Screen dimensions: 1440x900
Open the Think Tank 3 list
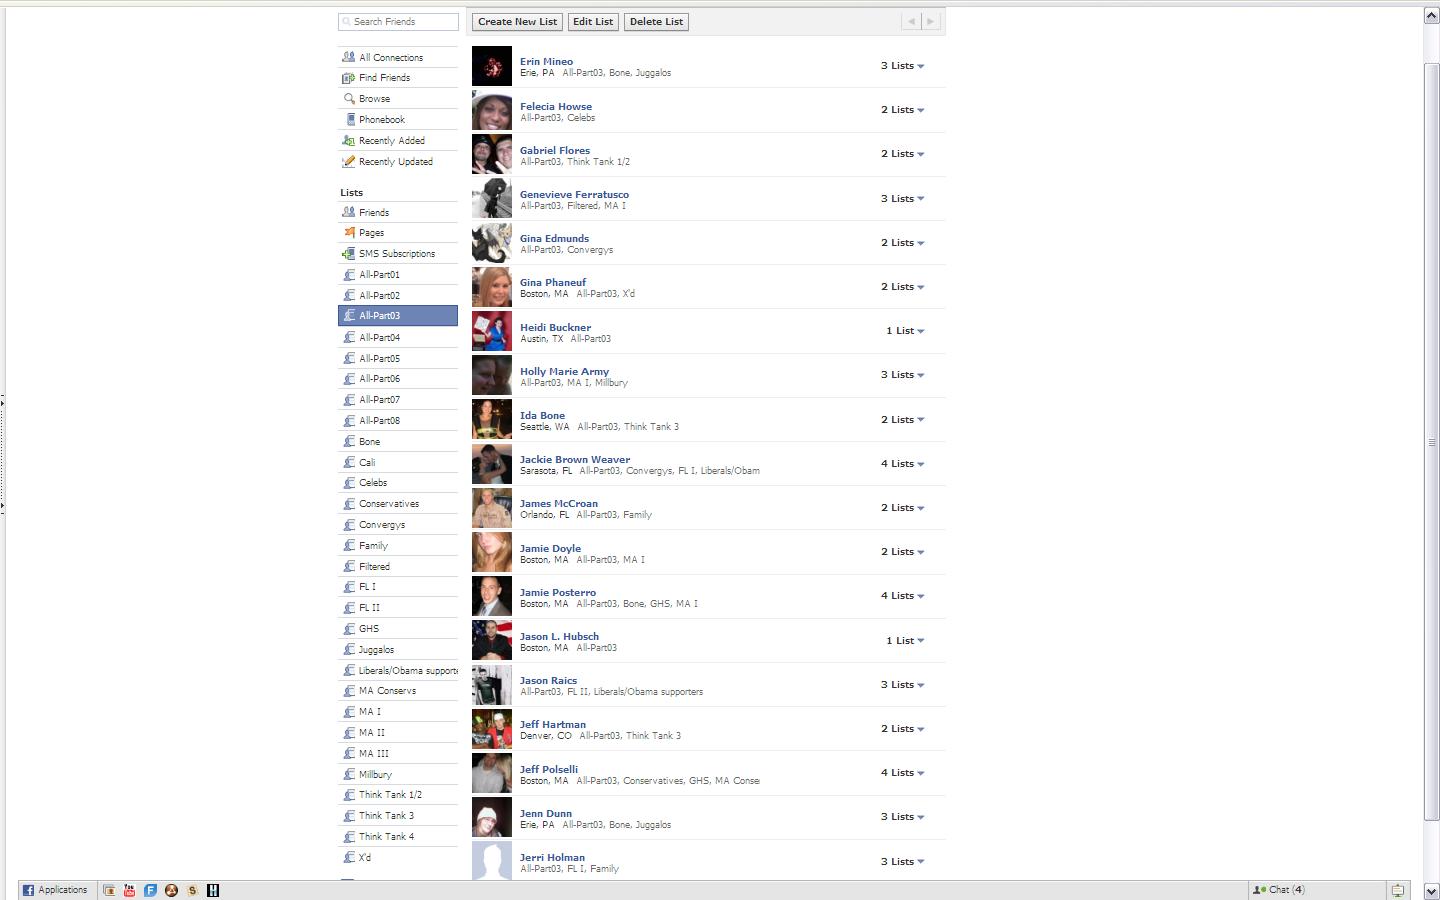pyautogui.click(x=386, y=816)
